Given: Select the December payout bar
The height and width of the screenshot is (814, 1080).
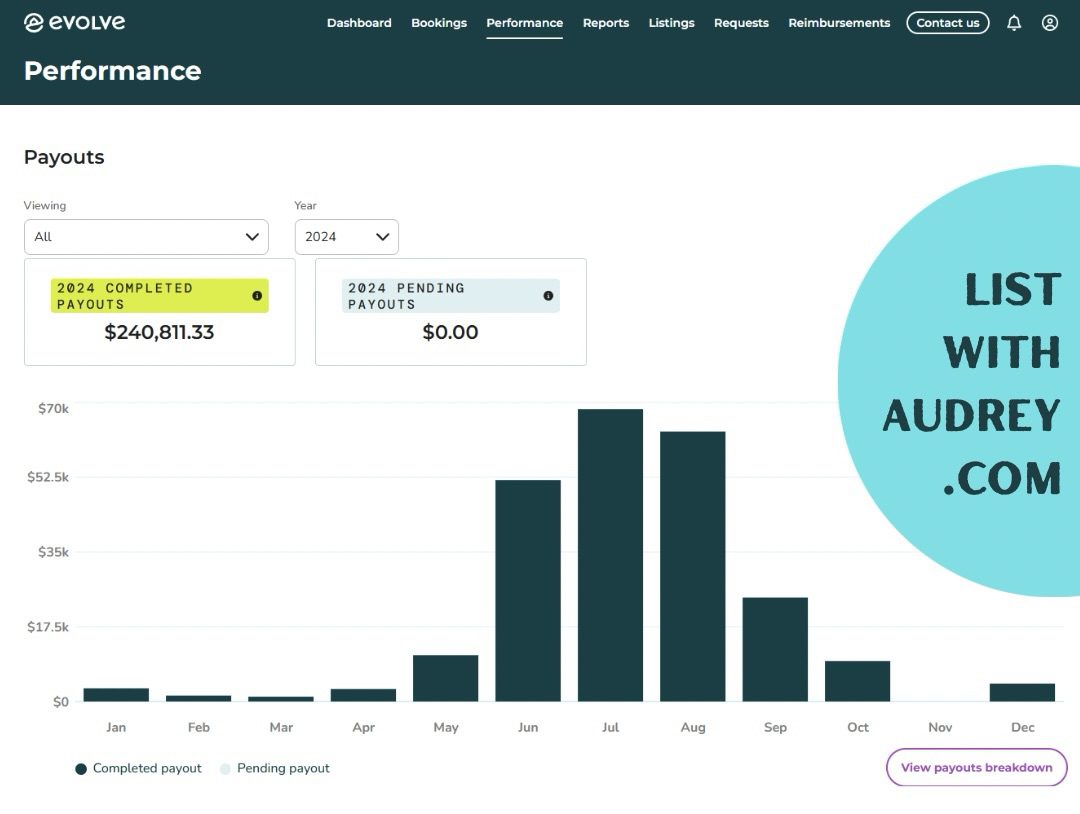Looking at the screenshot, I should (x=1022, y=692).
